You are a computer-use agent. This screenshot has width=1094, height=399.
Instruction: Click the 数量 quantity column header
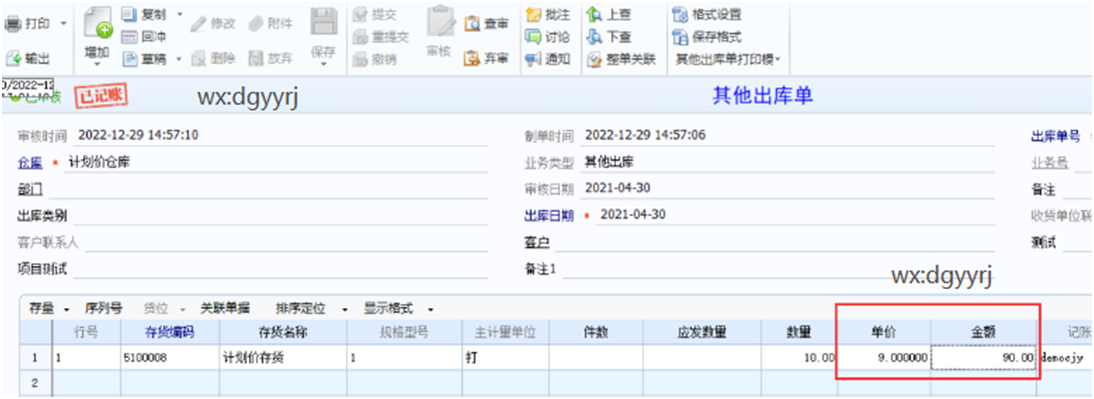tap(798, 332)
